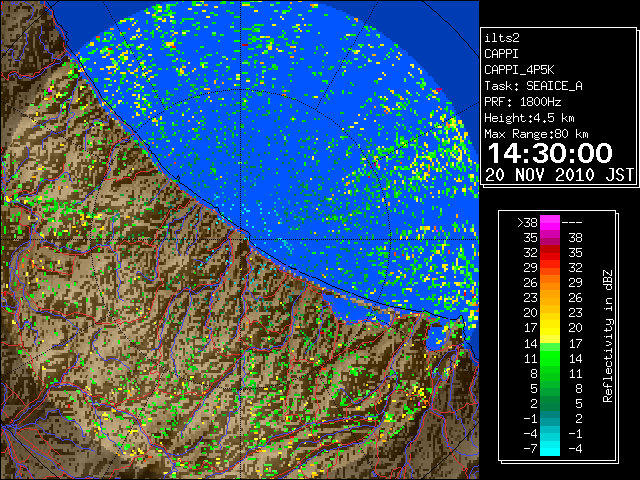Click the 'ilts2' site label
This screenshot has height=480, width=640.
coord(502,38)
